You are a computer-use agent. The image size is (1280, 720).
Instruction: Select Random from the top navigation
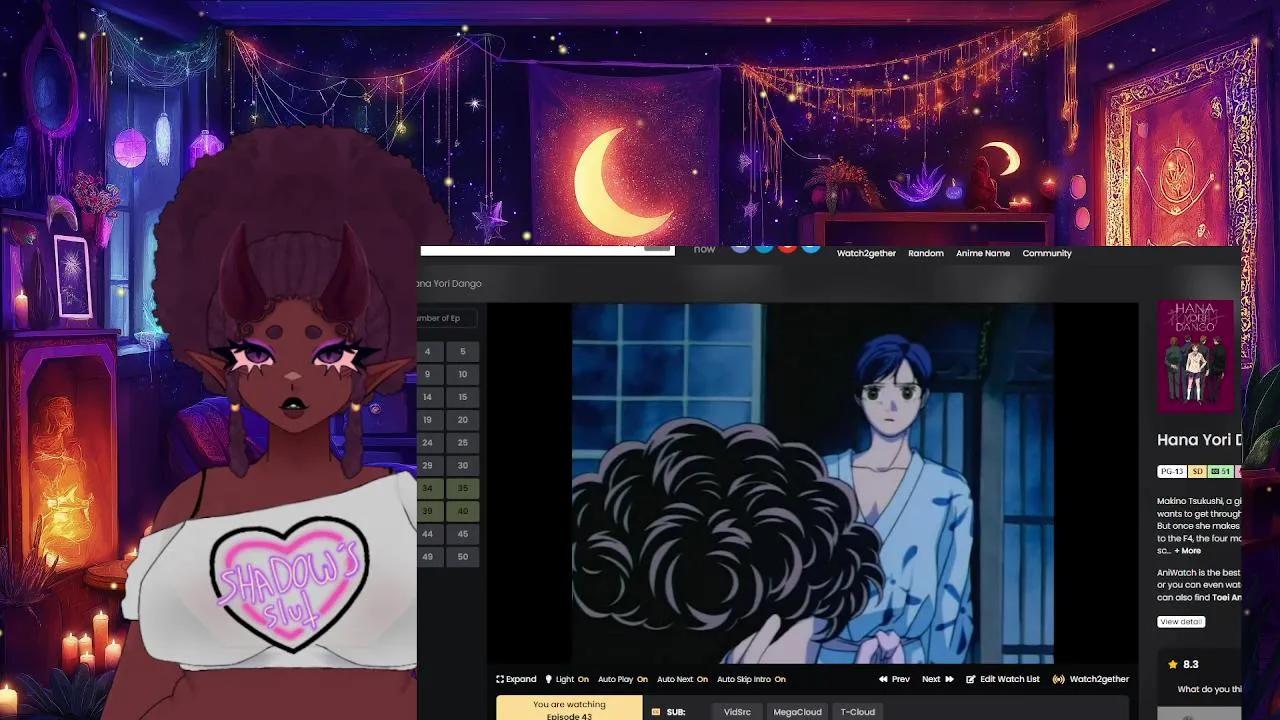926,253
